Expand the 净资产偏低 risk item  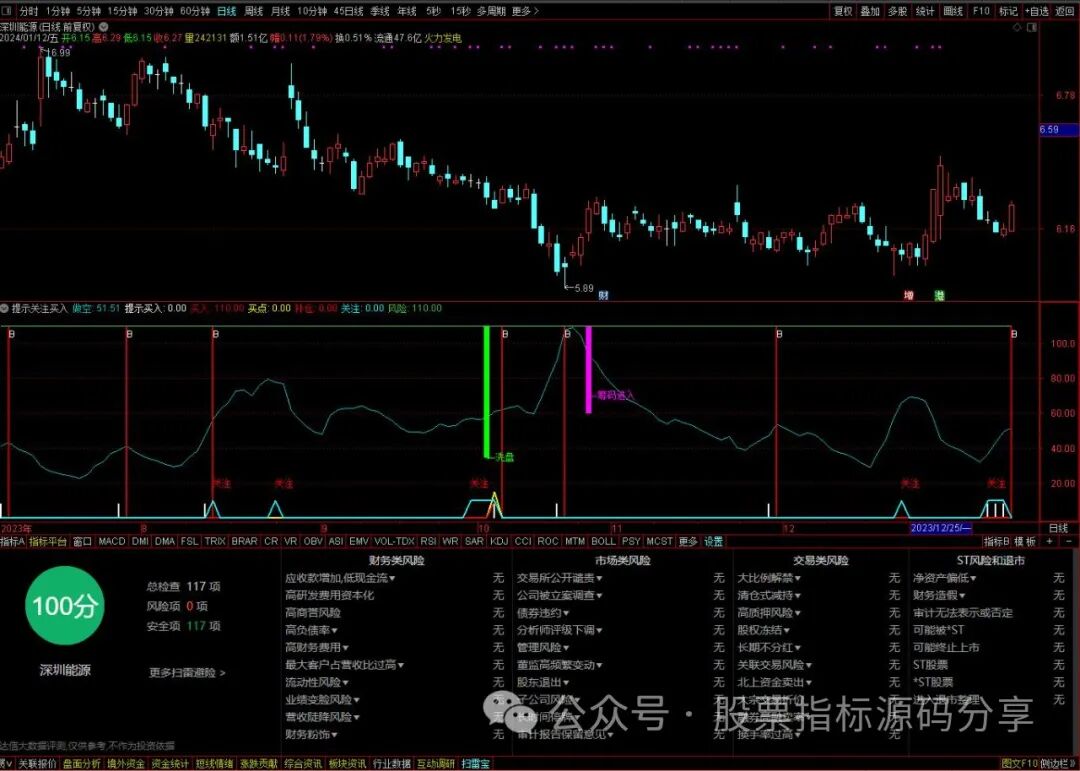pyautogui.click(x=945, y=578)
